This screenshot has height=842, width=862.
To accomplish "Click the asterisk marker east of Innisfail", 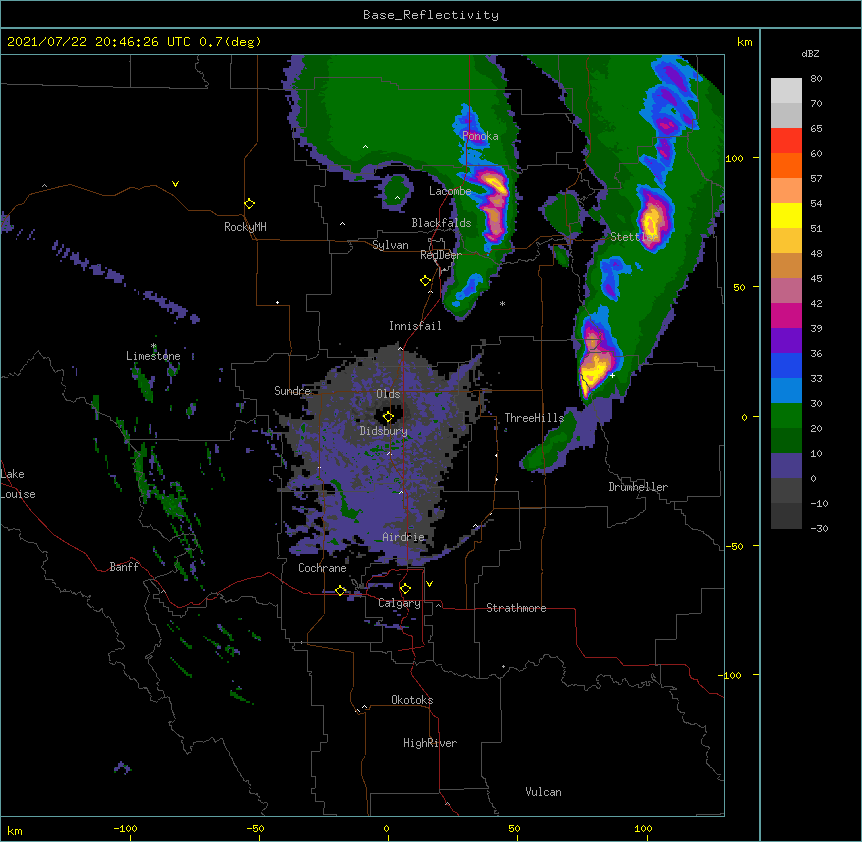I will click(502, 304).
